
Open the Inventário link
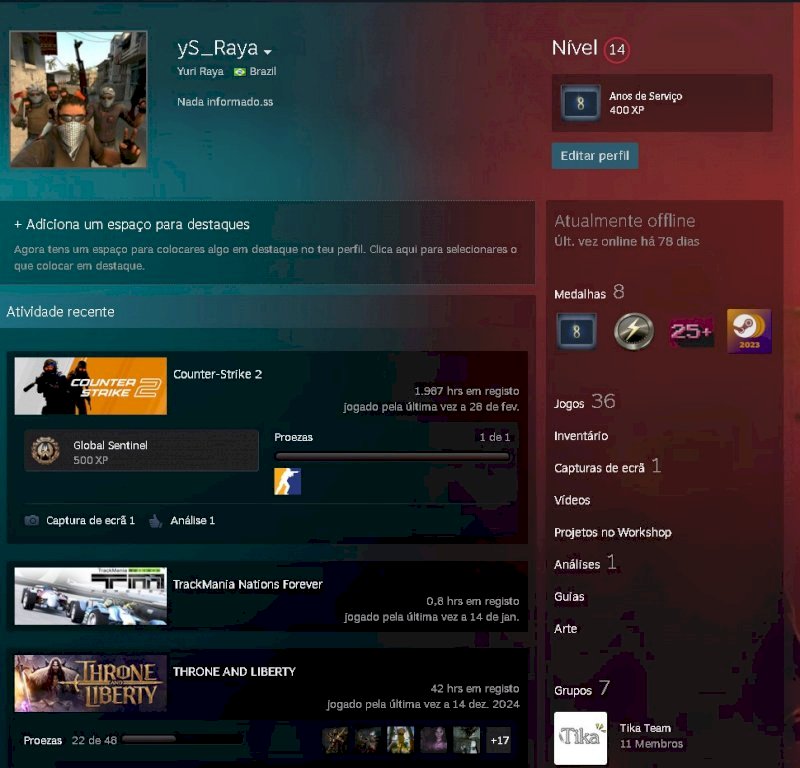(581, 436)
